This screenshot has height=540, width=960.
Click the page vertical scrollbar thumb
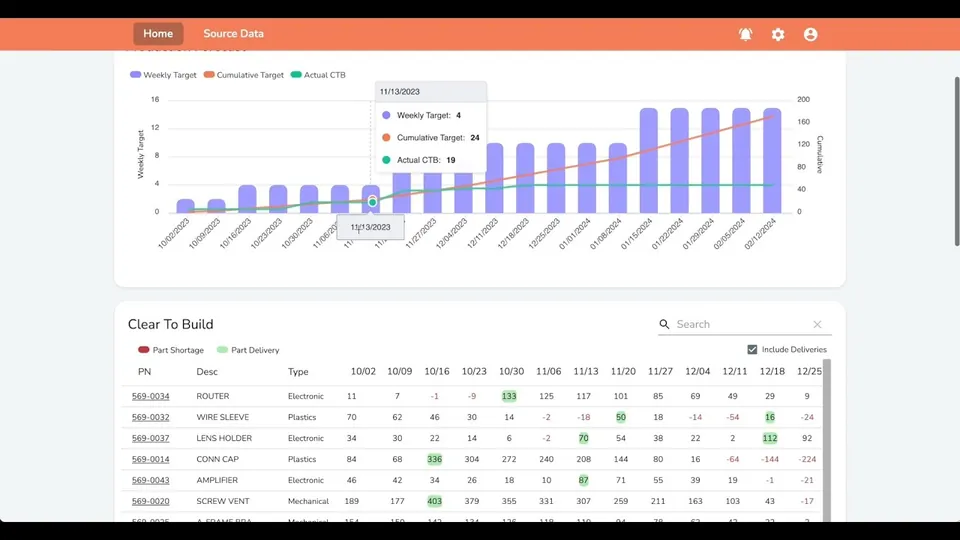click(956, 162)
